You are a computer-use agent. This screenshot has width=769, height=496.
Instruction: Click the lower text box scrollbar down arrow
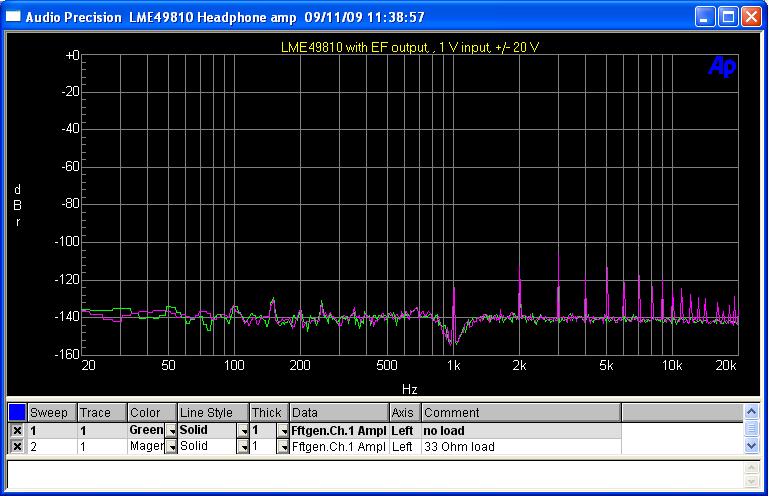[x=751, y=482]
